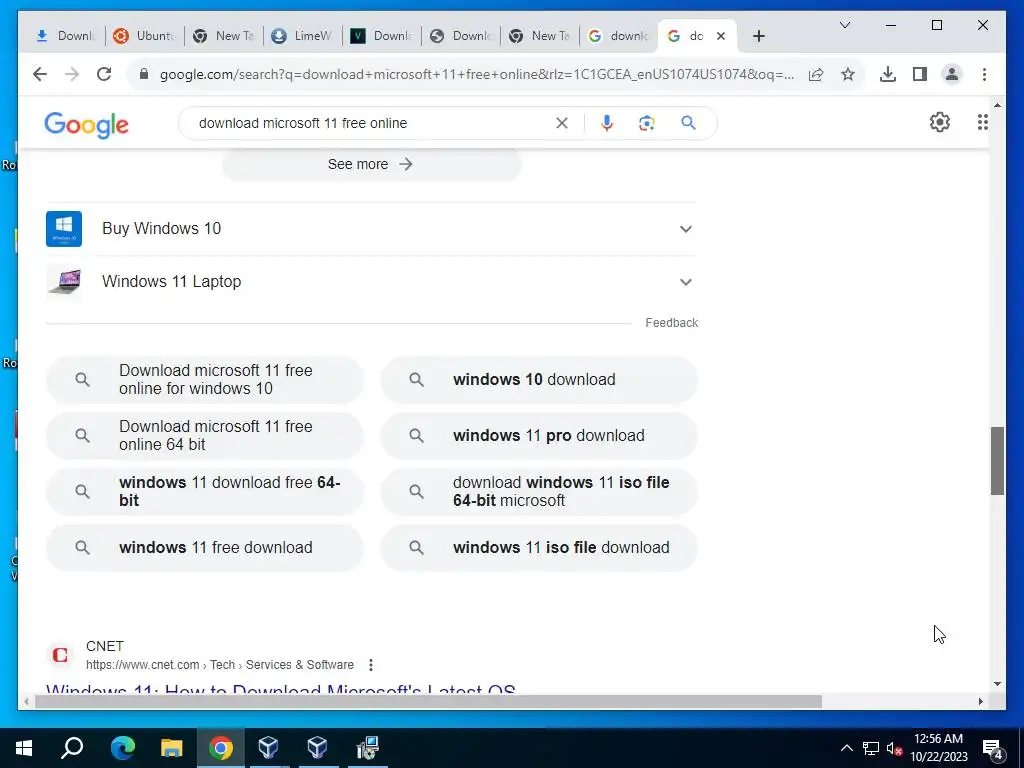Go to Google homepage via logo

[x=86, y=124]
